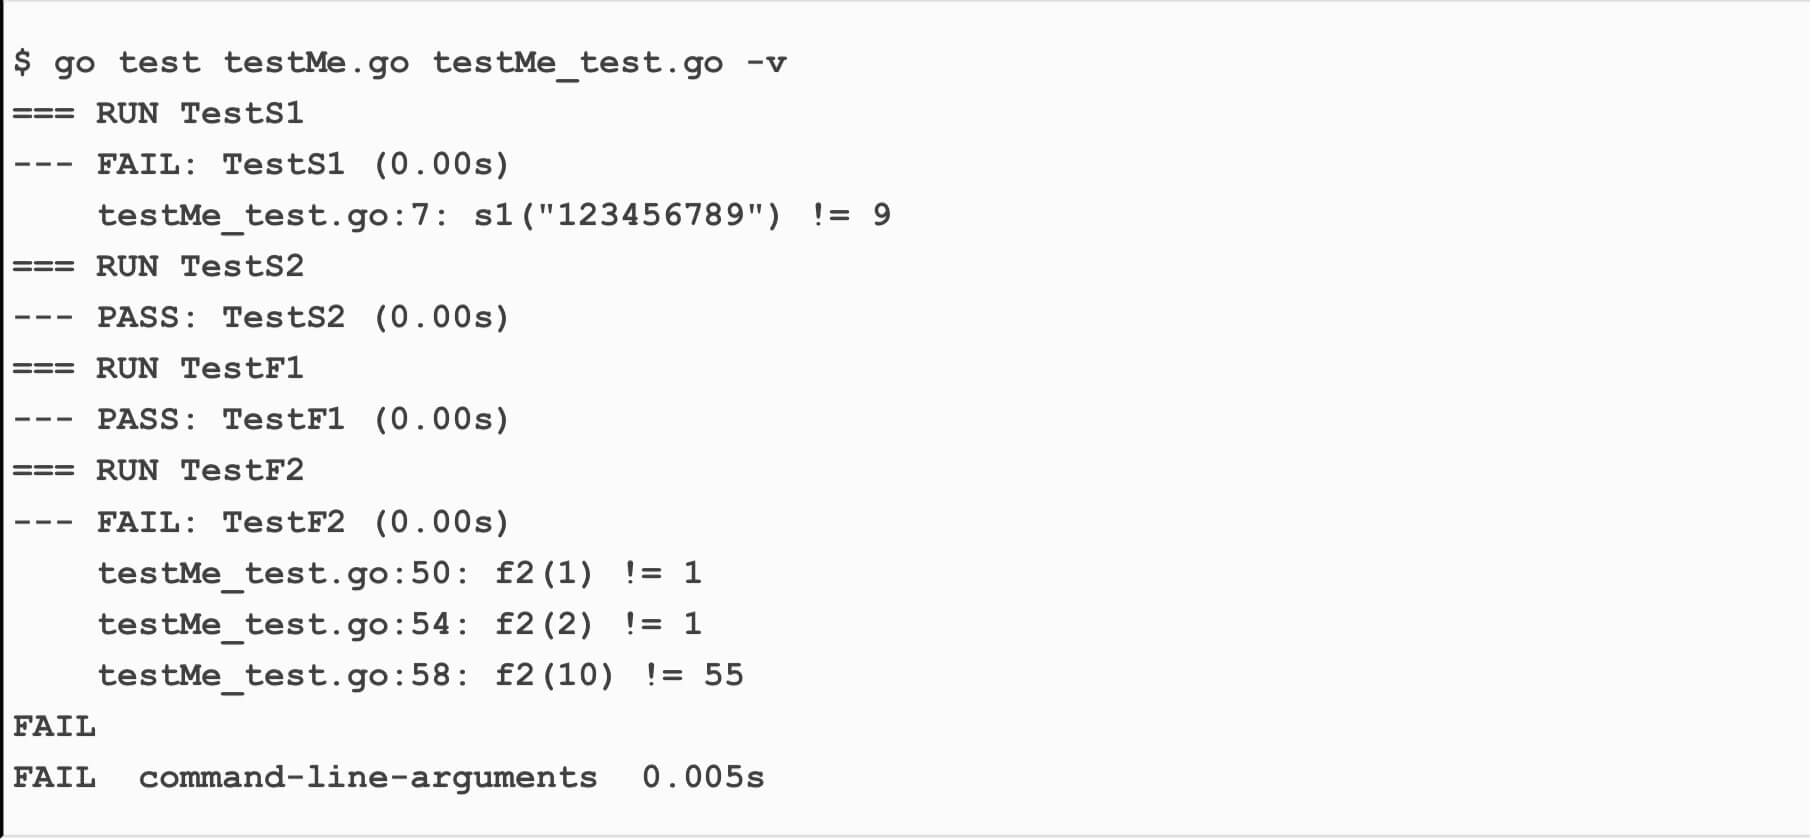
Task: Click the "--- FAIL: TestS1" result line
Action: pos(260,165)
